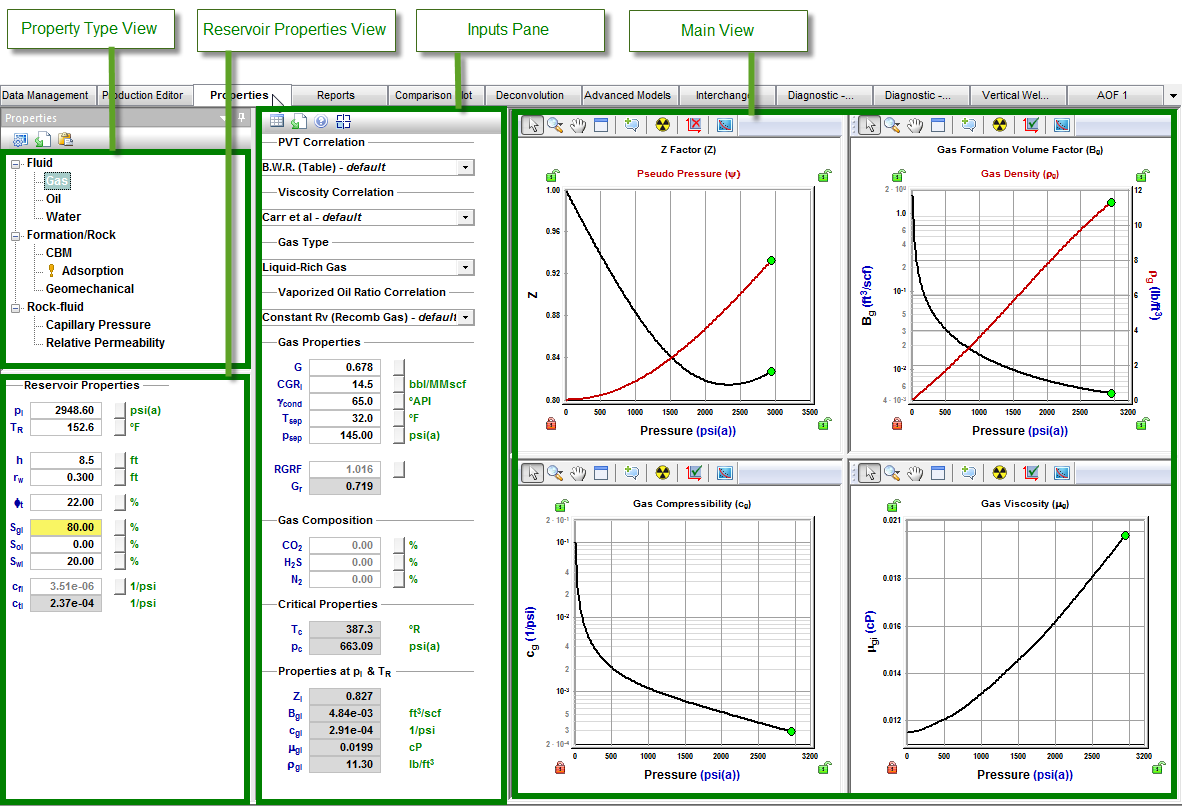Toggle red lock at Z Factor plot bottom-left
This screenshot has width=1182, height=806.
pyautogui.click(x=551, y=424)
